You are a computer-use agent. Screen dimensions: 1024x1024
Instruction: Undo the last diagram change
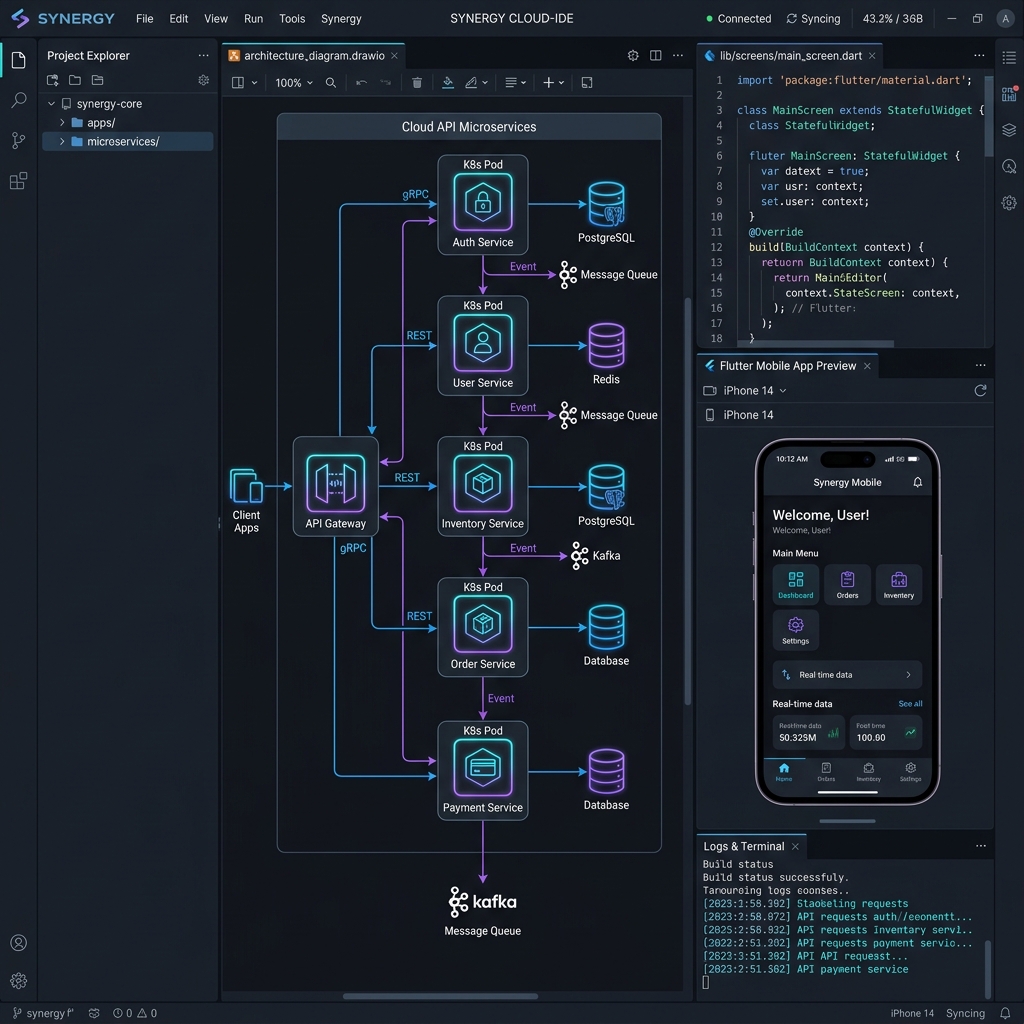pyautogui.click(x=361, y=83)
